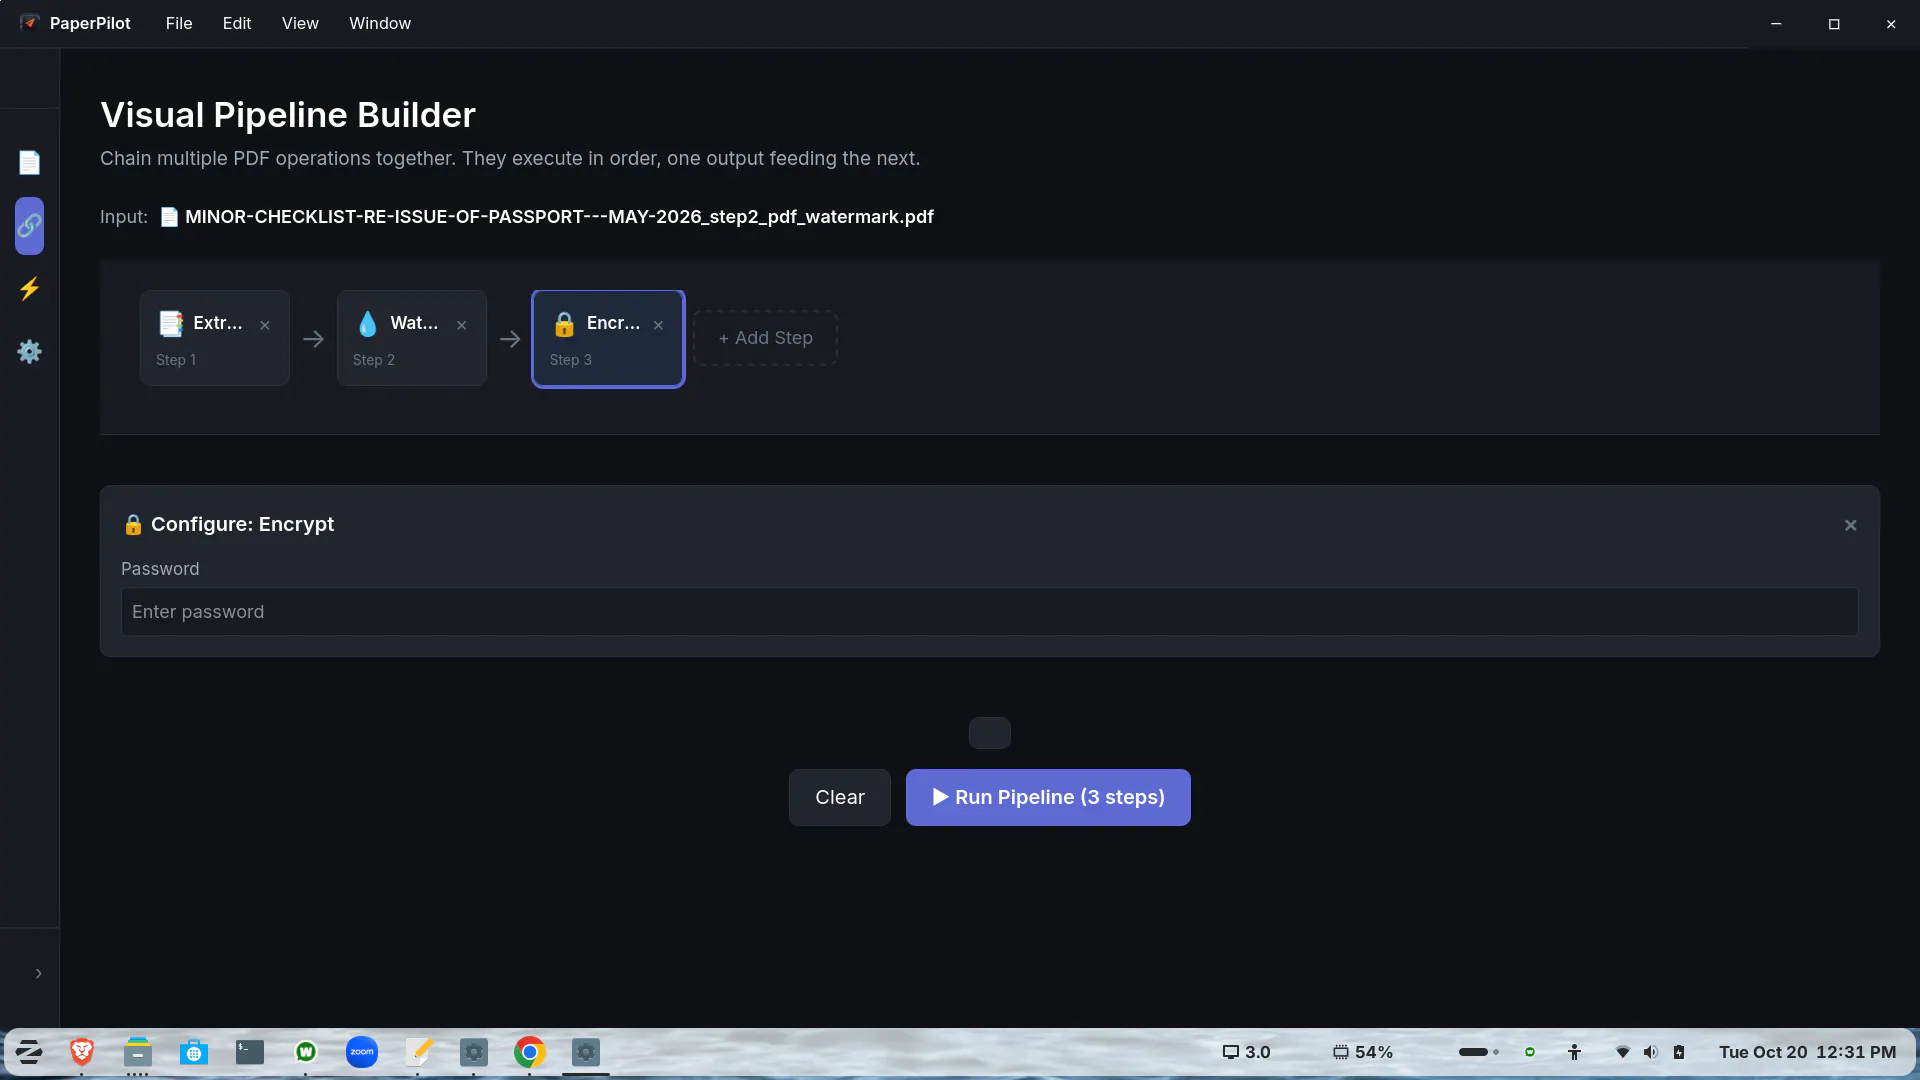
Task: Remove the Encrypt step with its x
Action: point(659,325)
